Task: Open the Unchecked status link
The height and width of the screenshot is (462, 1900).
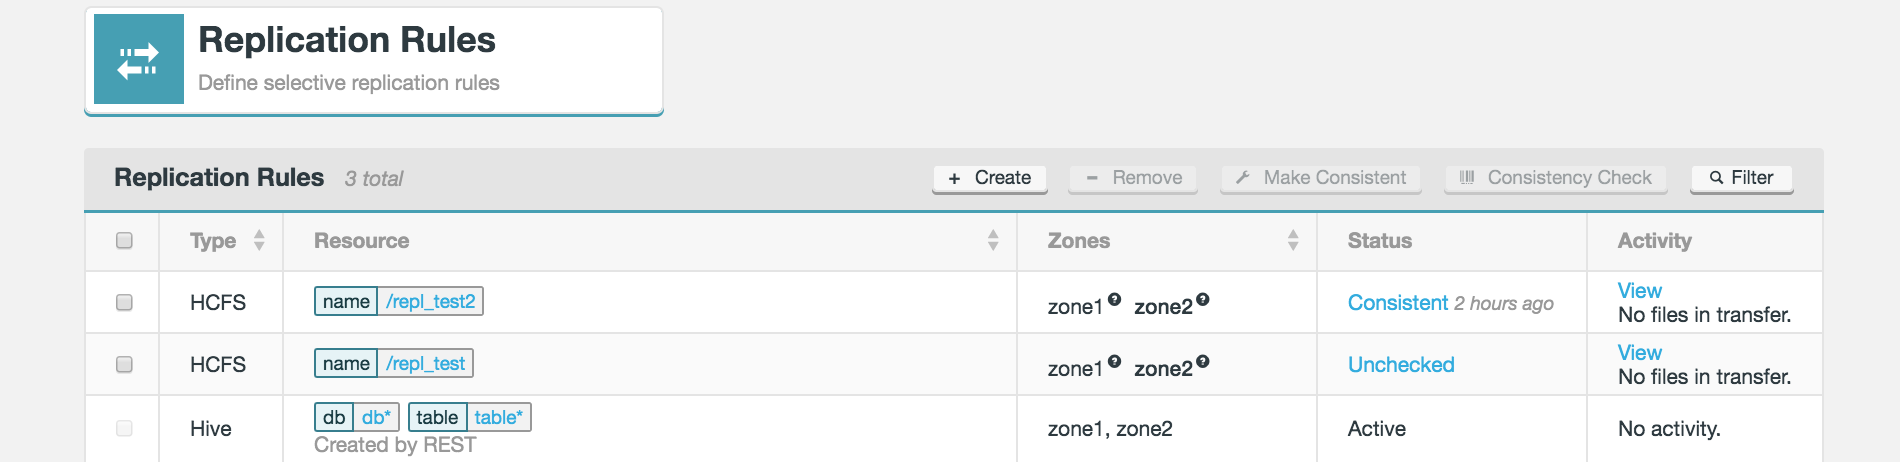Action: [1400, 365]
